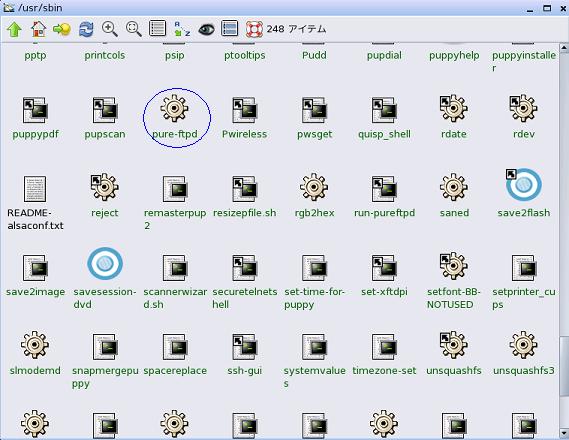Open the bookmarks menu icon
The width and height of the screenshot is (569, 440).
[62, 29]
